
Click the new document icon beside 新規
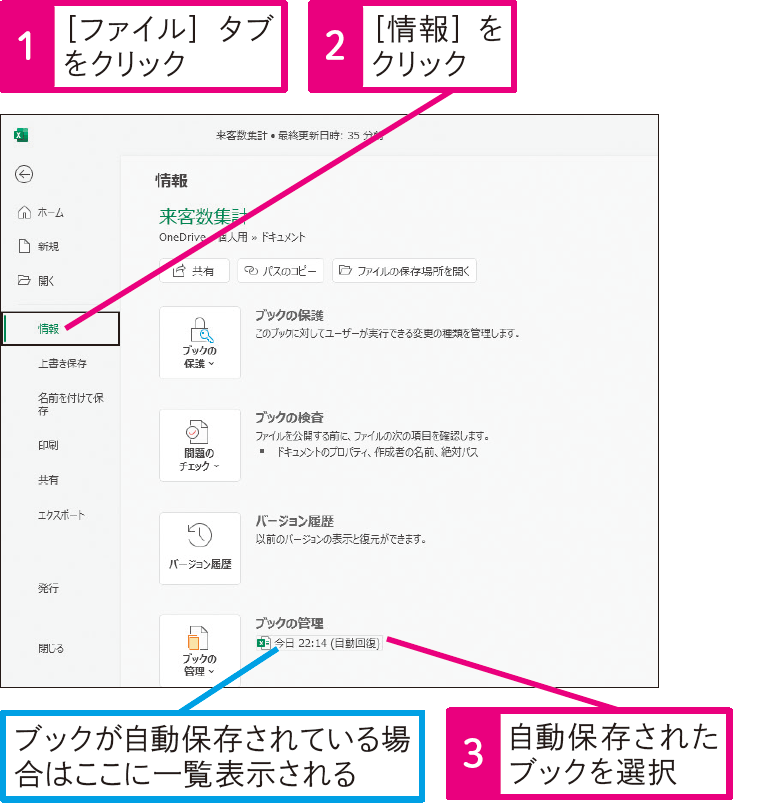click(24, 246)
